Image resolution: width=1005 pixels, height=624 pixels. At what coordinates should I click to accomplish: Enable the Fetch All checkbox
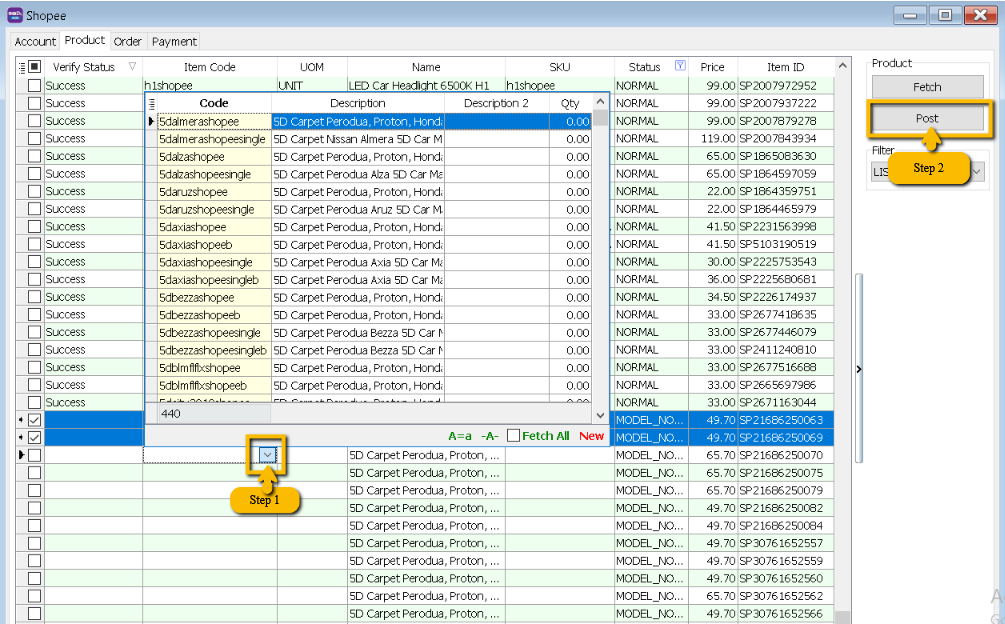514,436
